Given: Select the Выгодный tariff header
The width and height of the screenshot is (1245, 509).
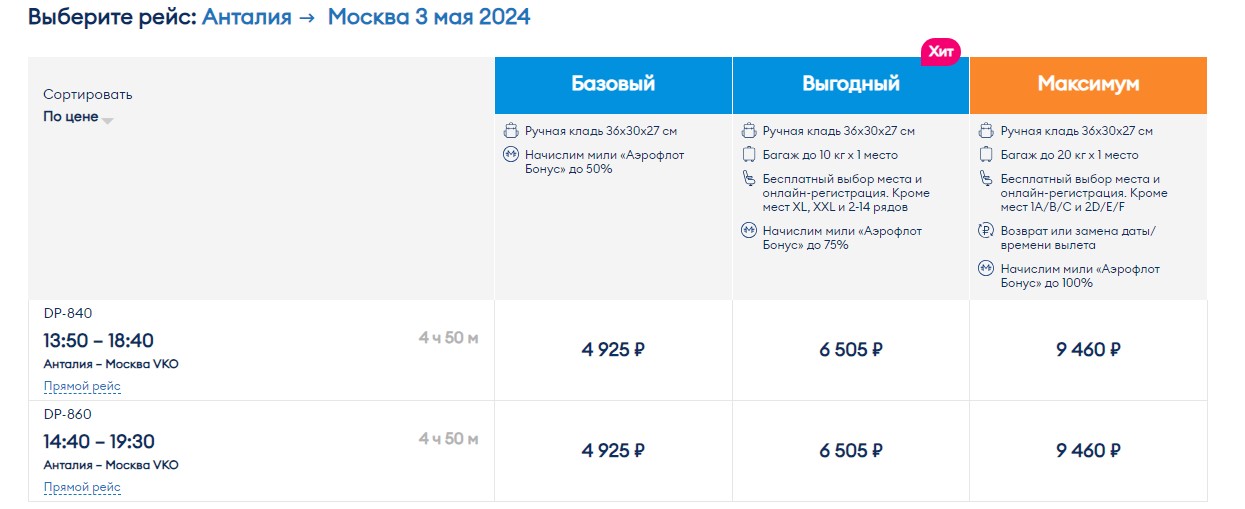Looking at the screenshot, I should pos(850,84).
